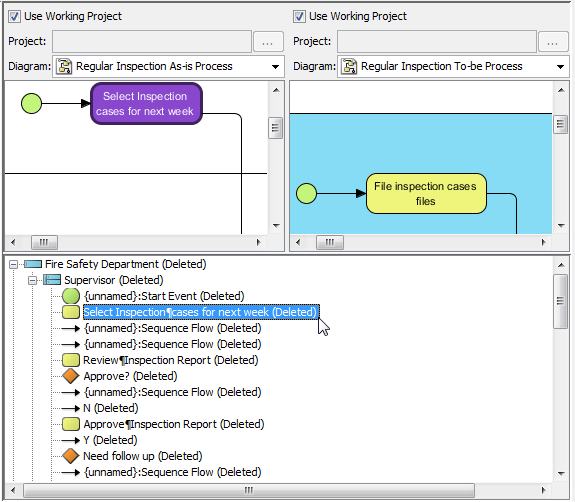Select Fire Safety Department (Deleted) row
The image size is (575, 502).
[x=126, y=264]
